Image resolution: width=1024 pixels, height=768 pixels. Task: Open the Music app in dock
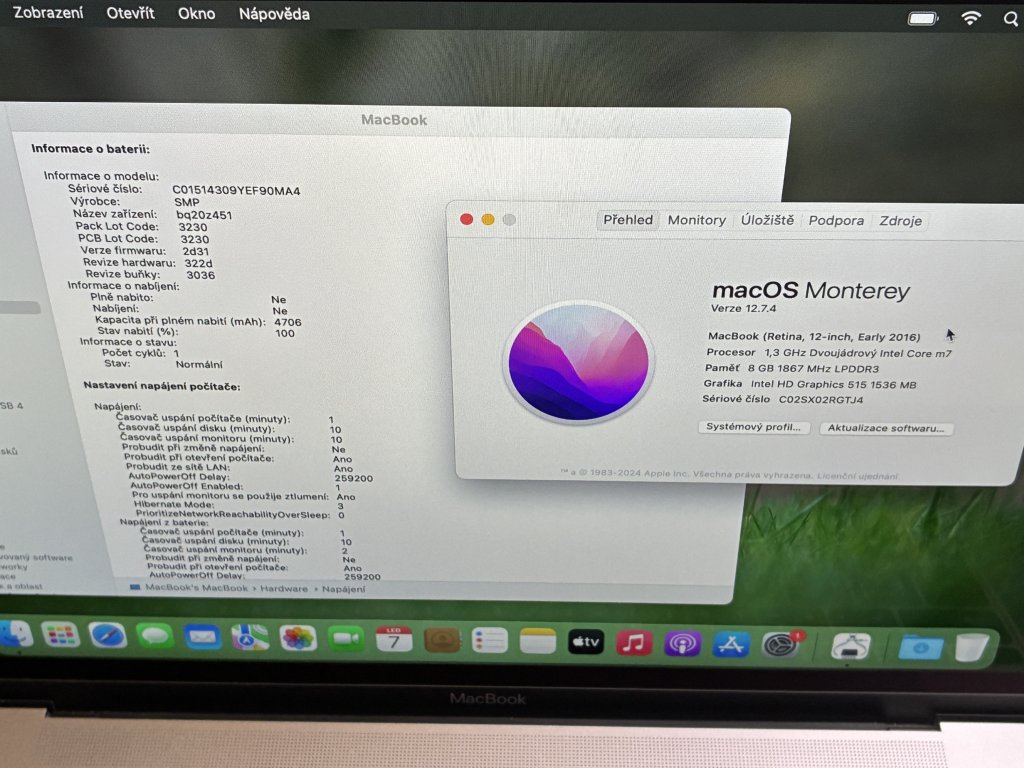point(634,643)
